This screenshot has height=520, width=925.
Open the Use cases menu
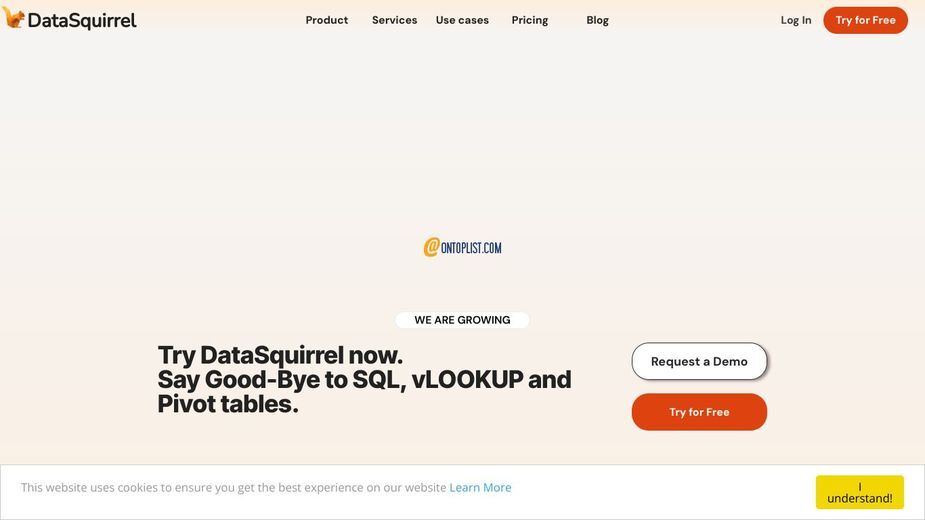pyautogui.click(x=462, y=20)
